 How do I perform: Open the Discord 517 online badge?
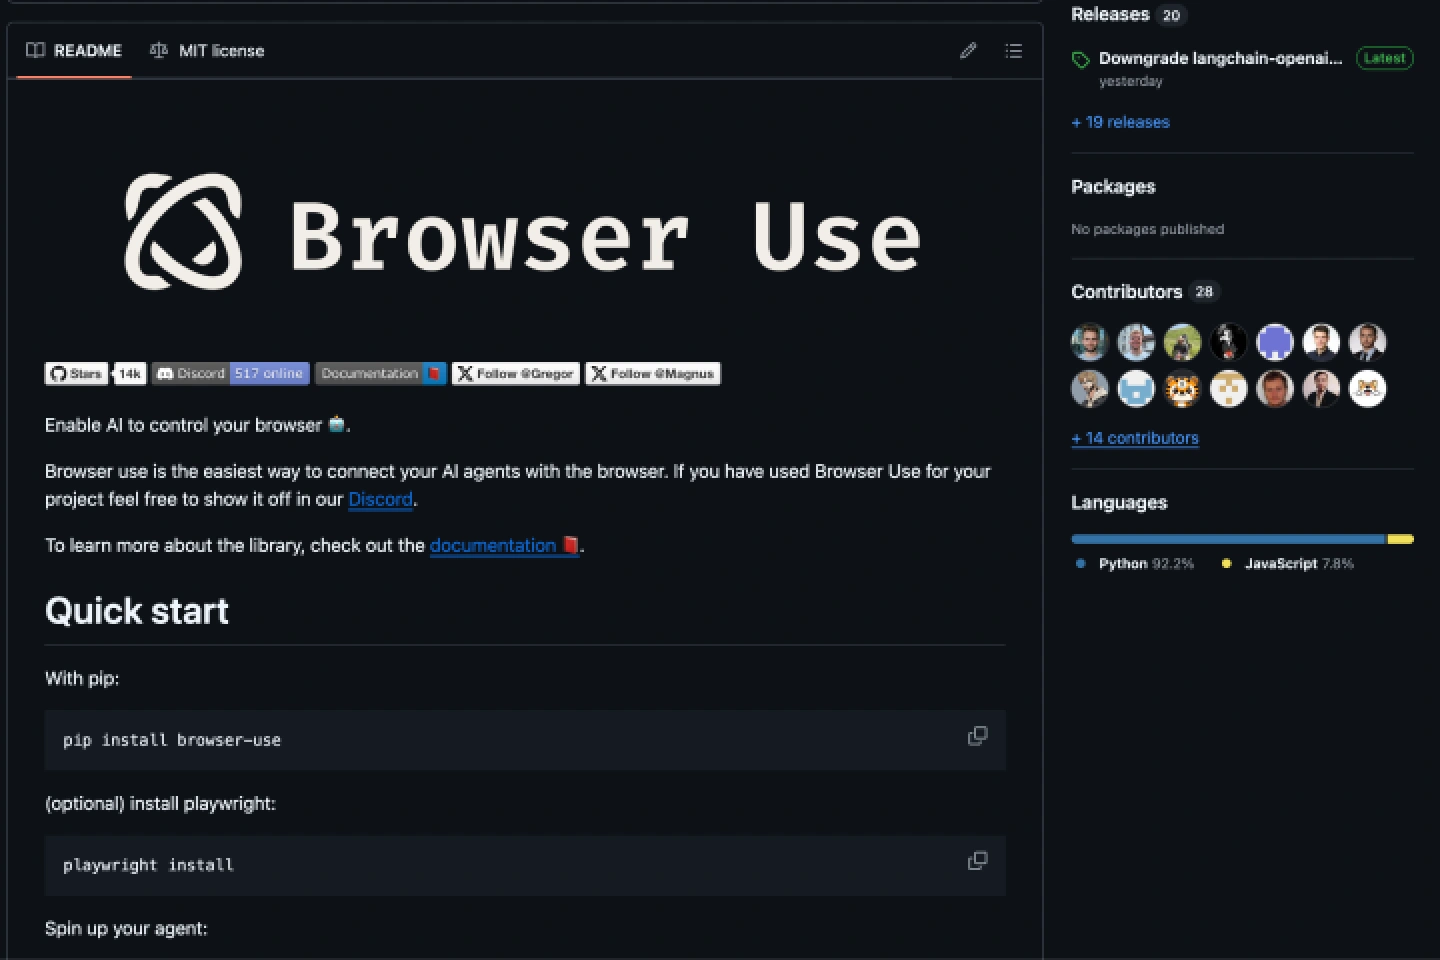[231, 374]
